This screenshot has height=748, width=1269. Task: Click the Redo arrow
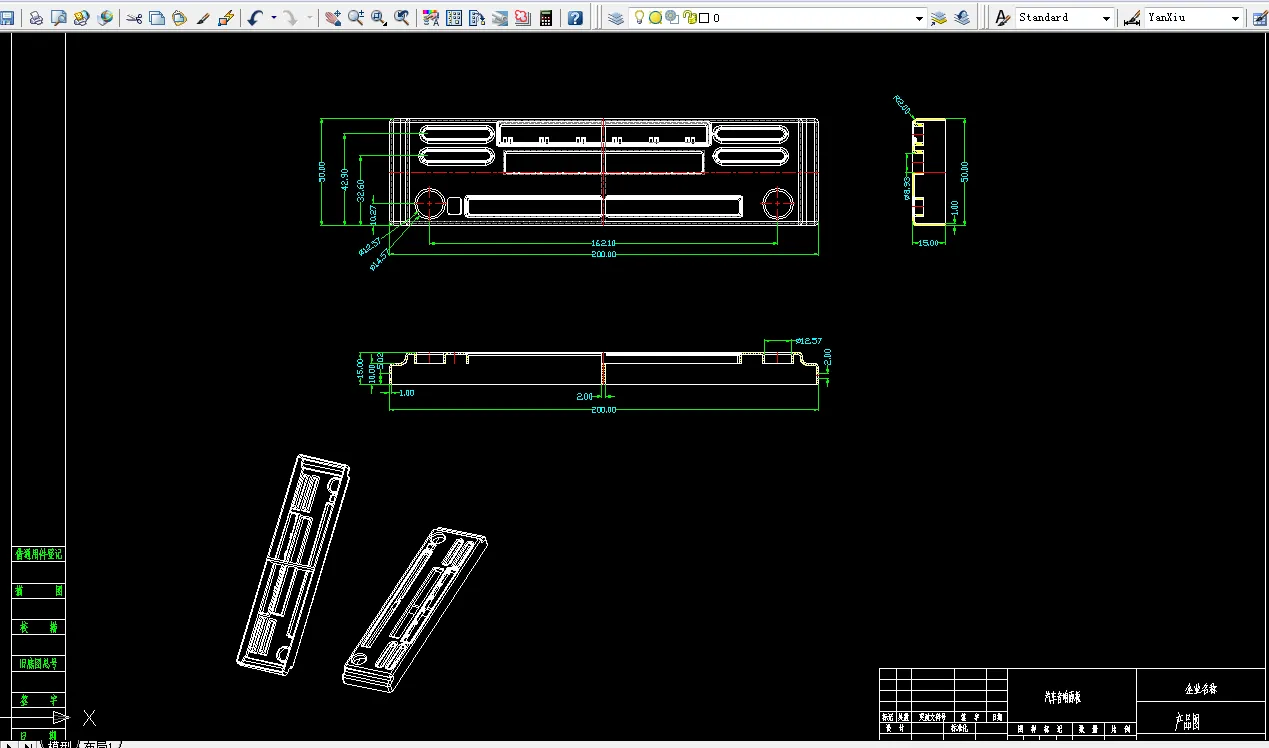289,18
